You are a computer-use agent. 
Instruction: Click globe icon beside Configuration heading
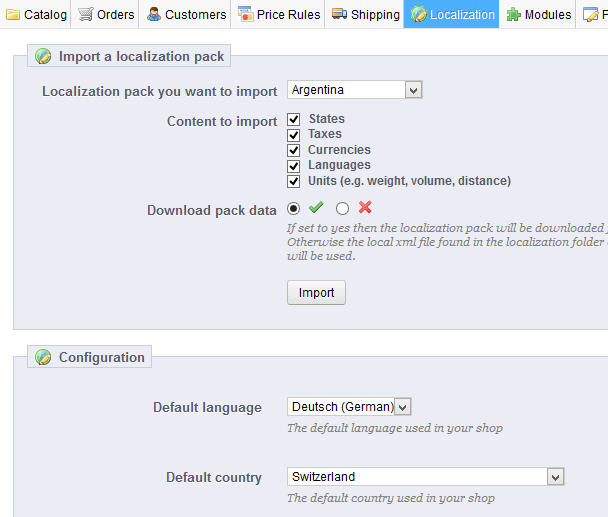(43, 357)
